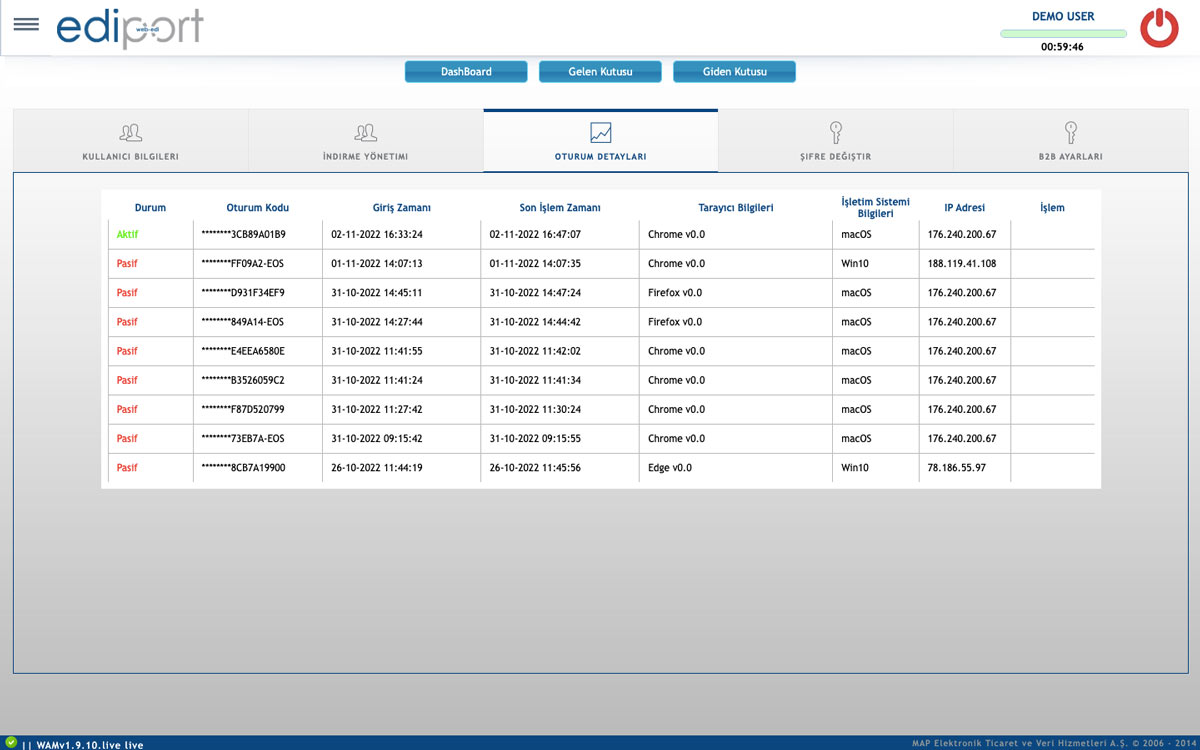1200x750 pixels.
Task: Click the Durum column header
Action: click(150, 208)
